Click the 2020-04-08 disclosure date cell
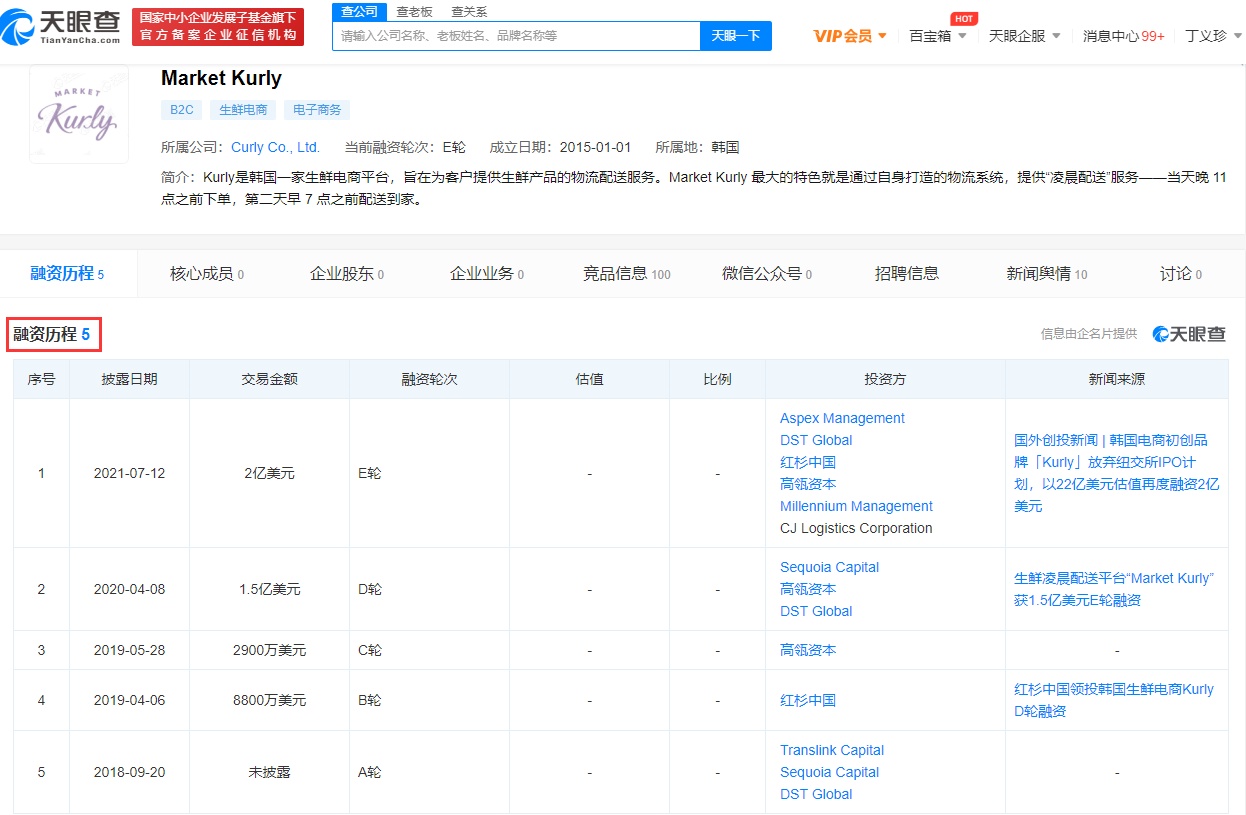This screenshot has width=1246, height=815. point(129,589)
